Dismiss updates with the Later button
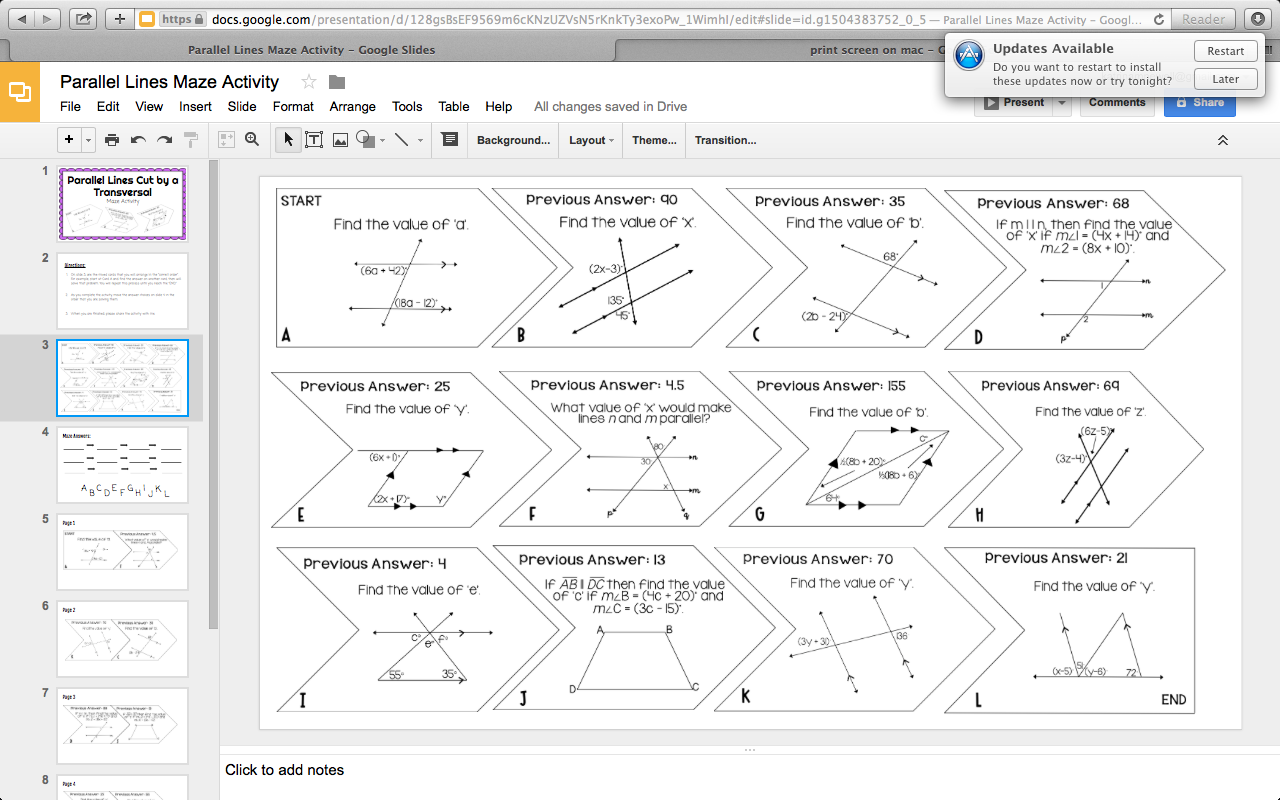The width and height of the screenshot is (1280, 800). [x=1225, y=78]
